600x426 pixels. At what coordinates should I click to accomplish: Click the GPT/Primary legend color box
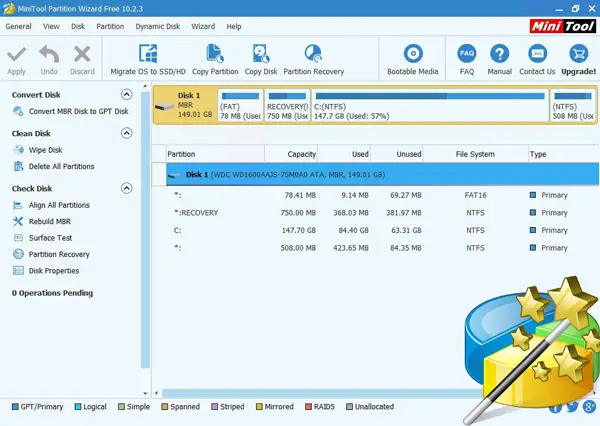(15, 407)
